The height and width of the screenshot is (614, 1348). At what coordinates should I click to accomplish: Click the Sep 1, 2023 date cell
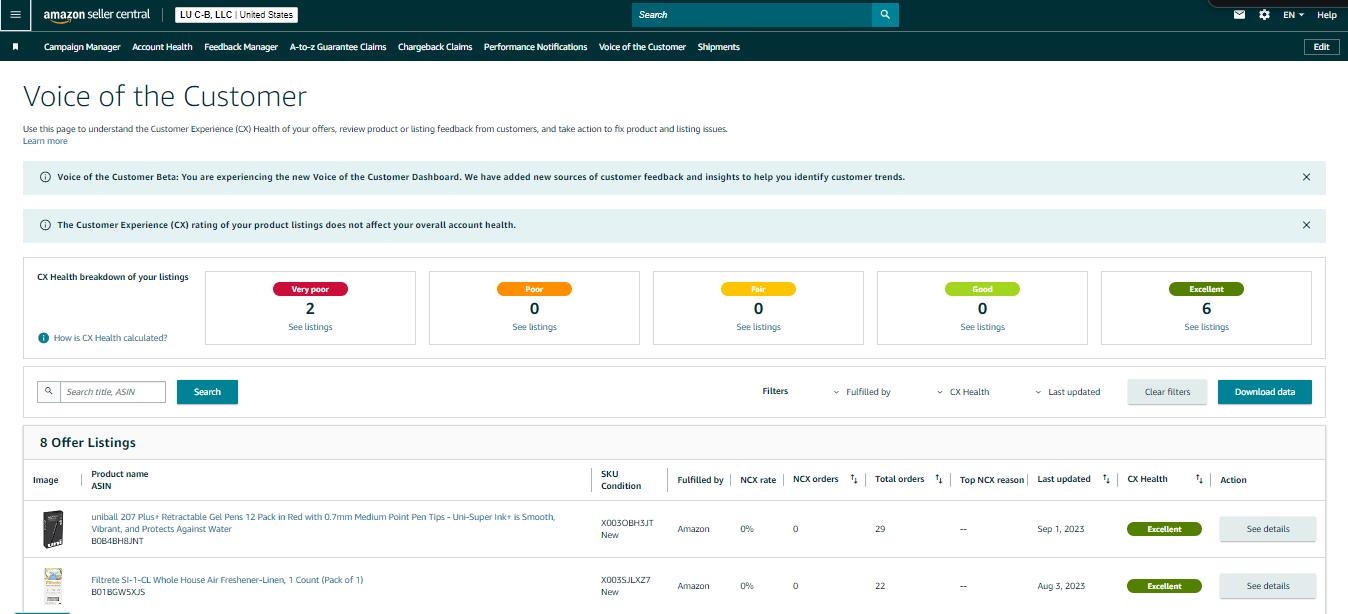coord(1061,529)
